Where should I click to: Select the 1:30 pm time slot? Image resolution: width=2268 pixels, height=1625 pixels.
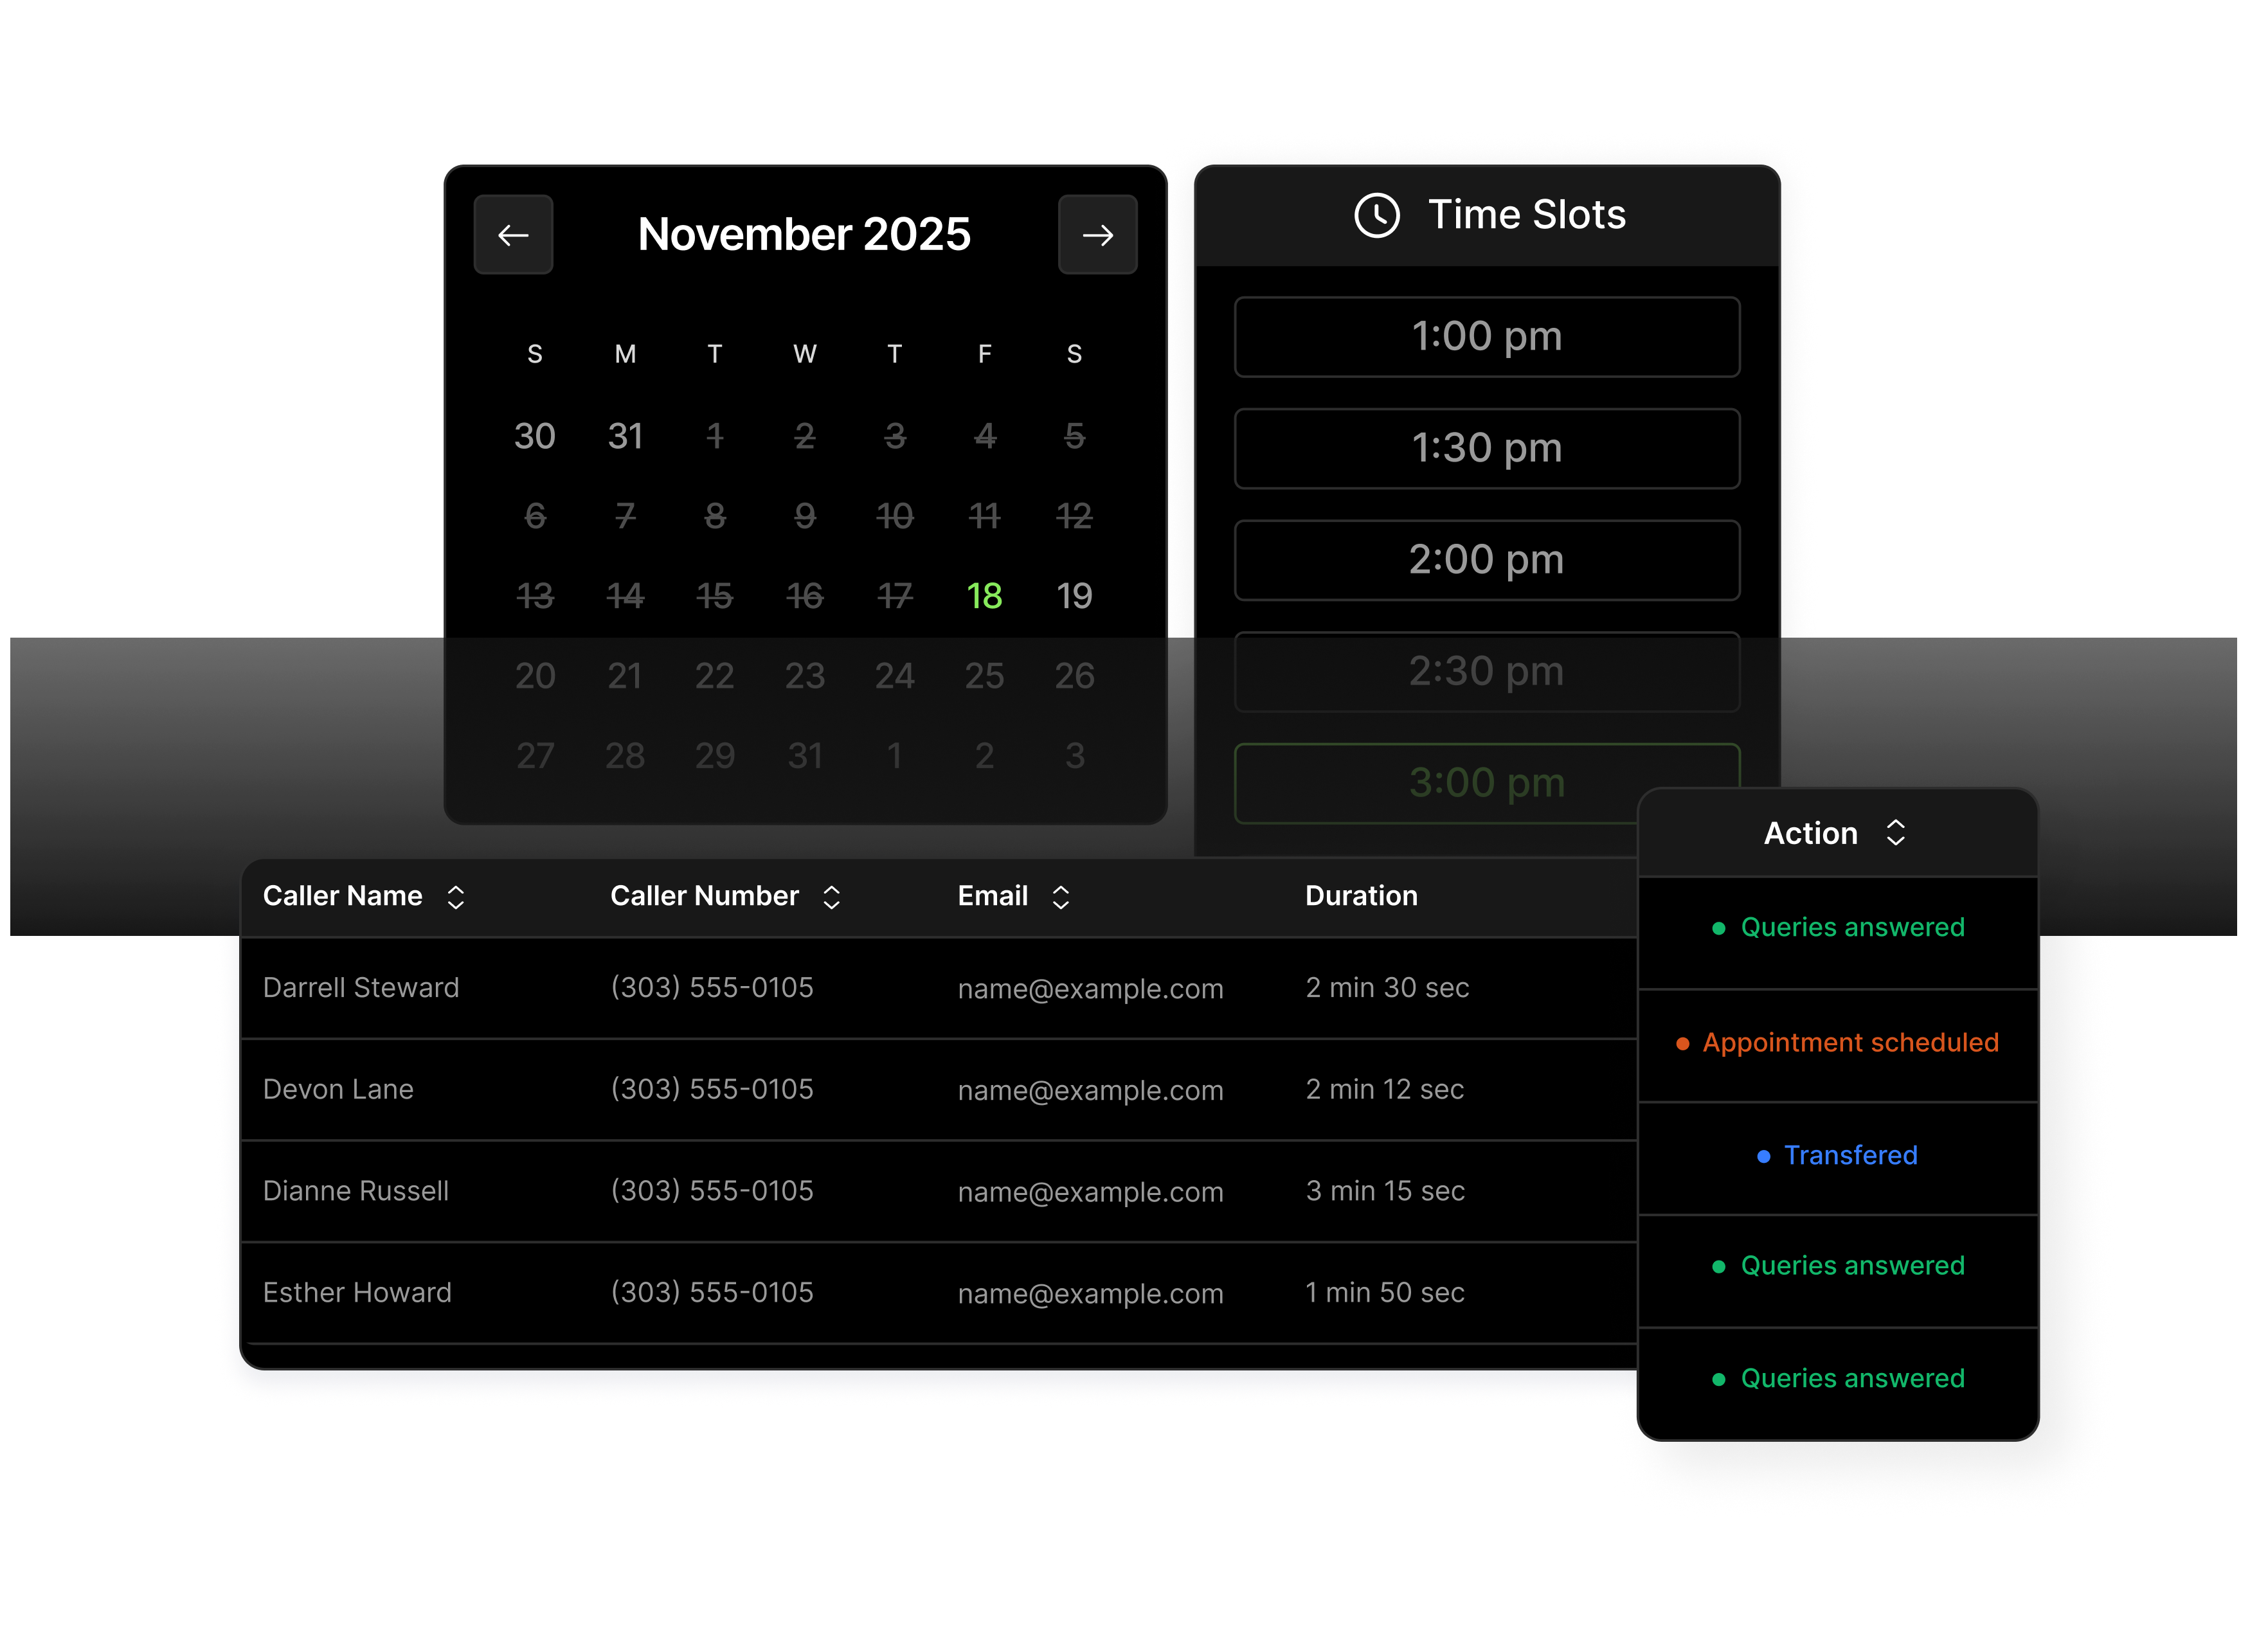coord(1486,448)
